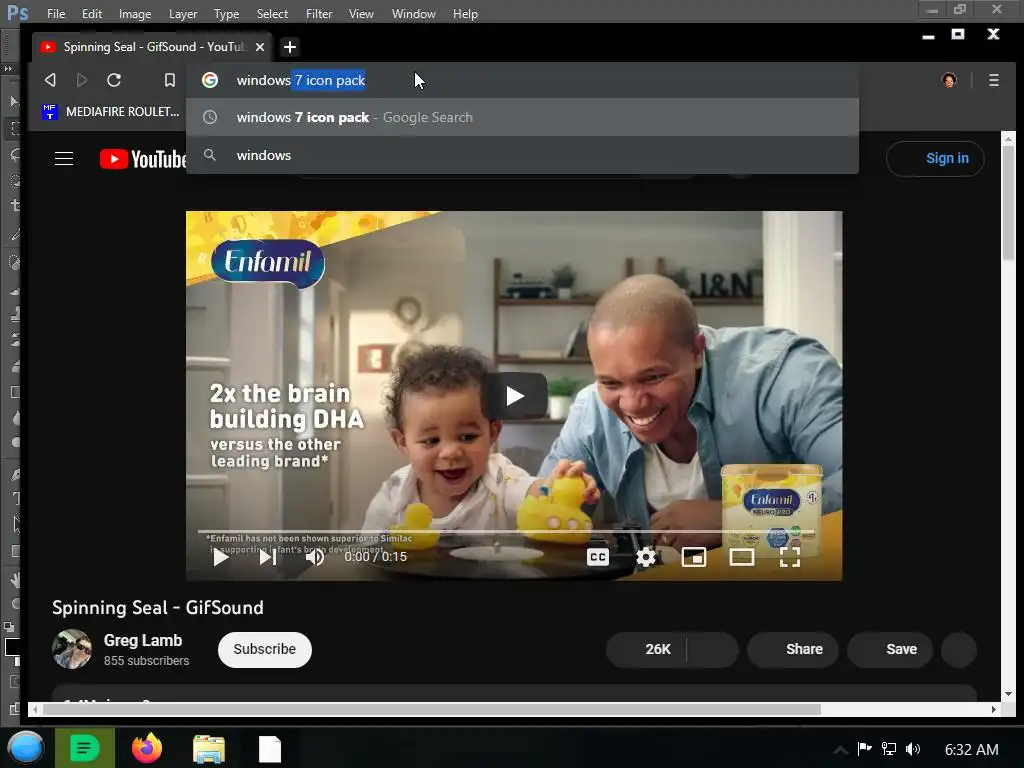Select the Rectangular Marquee tool in Photoshop
This screenshot has height=768, width=1024.
pos(14,129)
